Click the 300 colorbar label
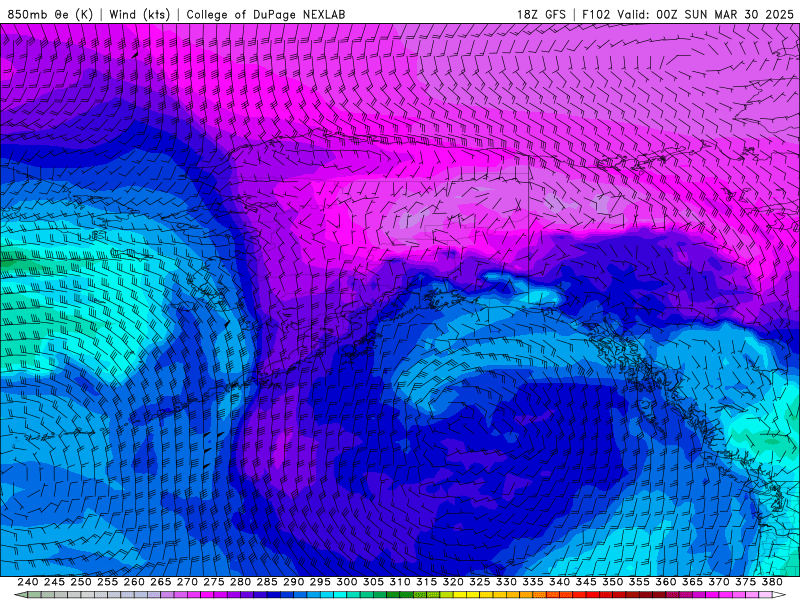Screen dimensions: 800x600 (346, 582)
